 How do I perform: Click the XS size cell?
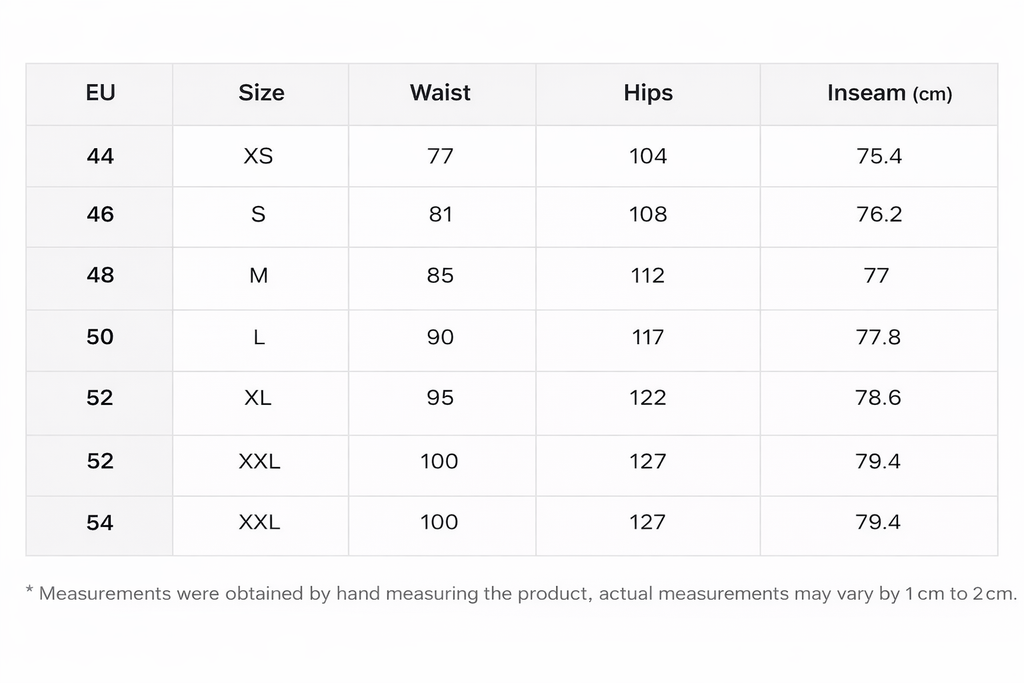[258, 156]
